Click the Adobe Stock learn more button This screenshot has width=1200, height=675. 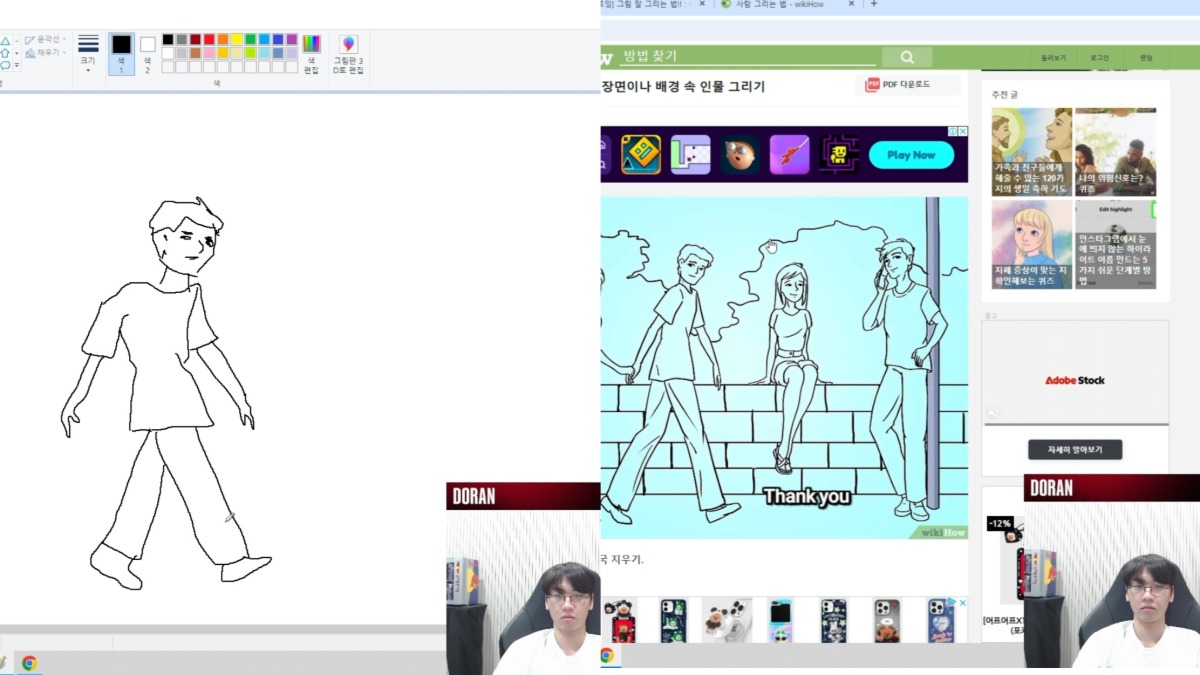(1075, 450)
